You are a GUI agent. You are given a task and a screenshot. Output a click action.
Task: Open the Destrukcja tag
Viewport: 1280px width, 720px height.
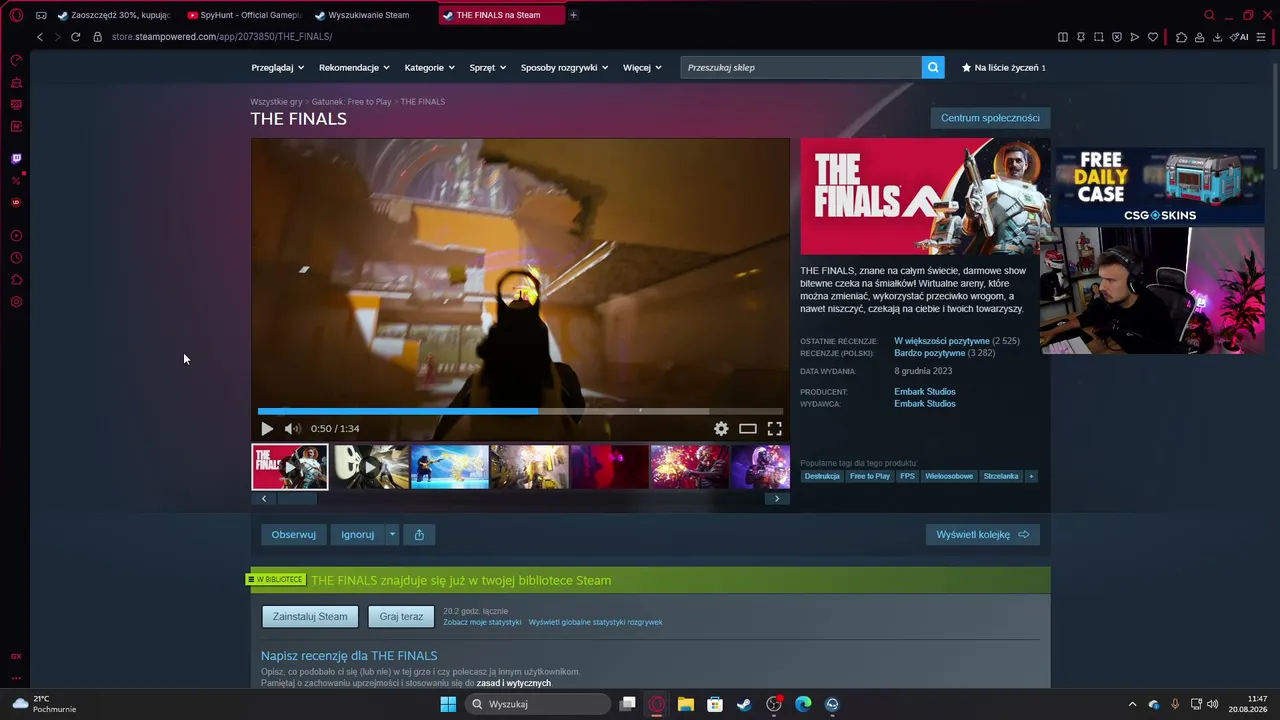pyautogui.click(x=822, y=476)
